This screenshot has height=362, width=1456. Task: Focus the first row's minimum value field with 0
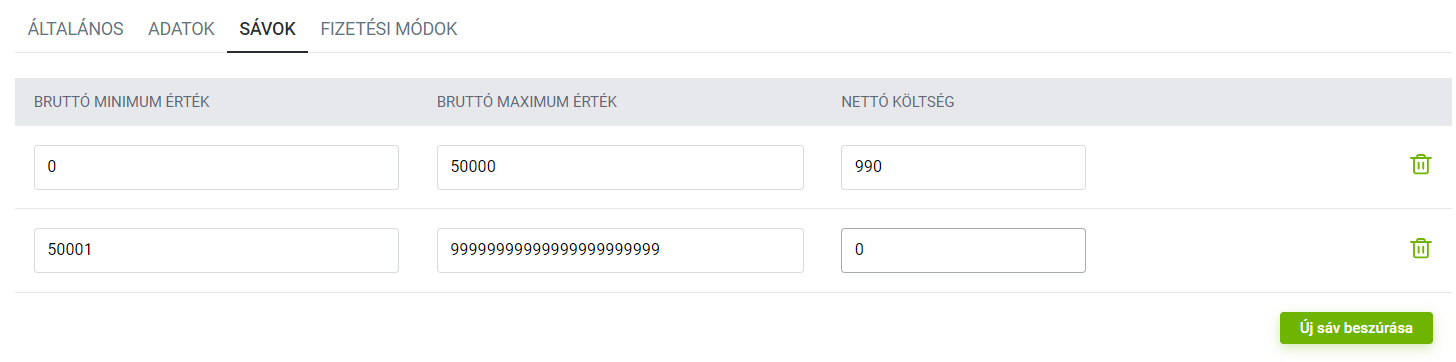[216, 167]
